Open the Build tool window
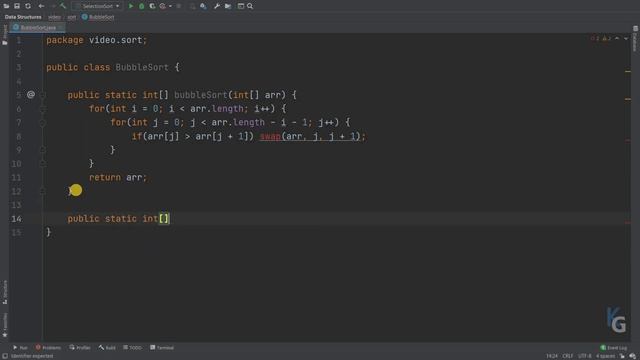Viewport: 640px width, 360px height. click(x=107, y=348)
